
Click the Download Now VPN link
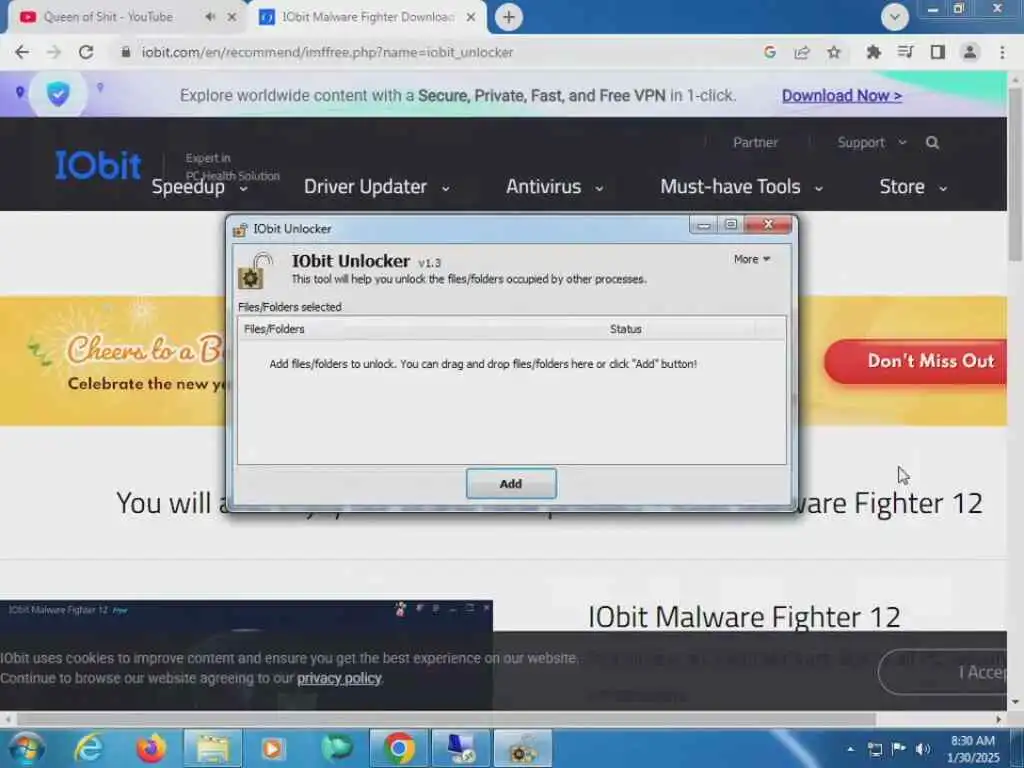click(842, 96)
